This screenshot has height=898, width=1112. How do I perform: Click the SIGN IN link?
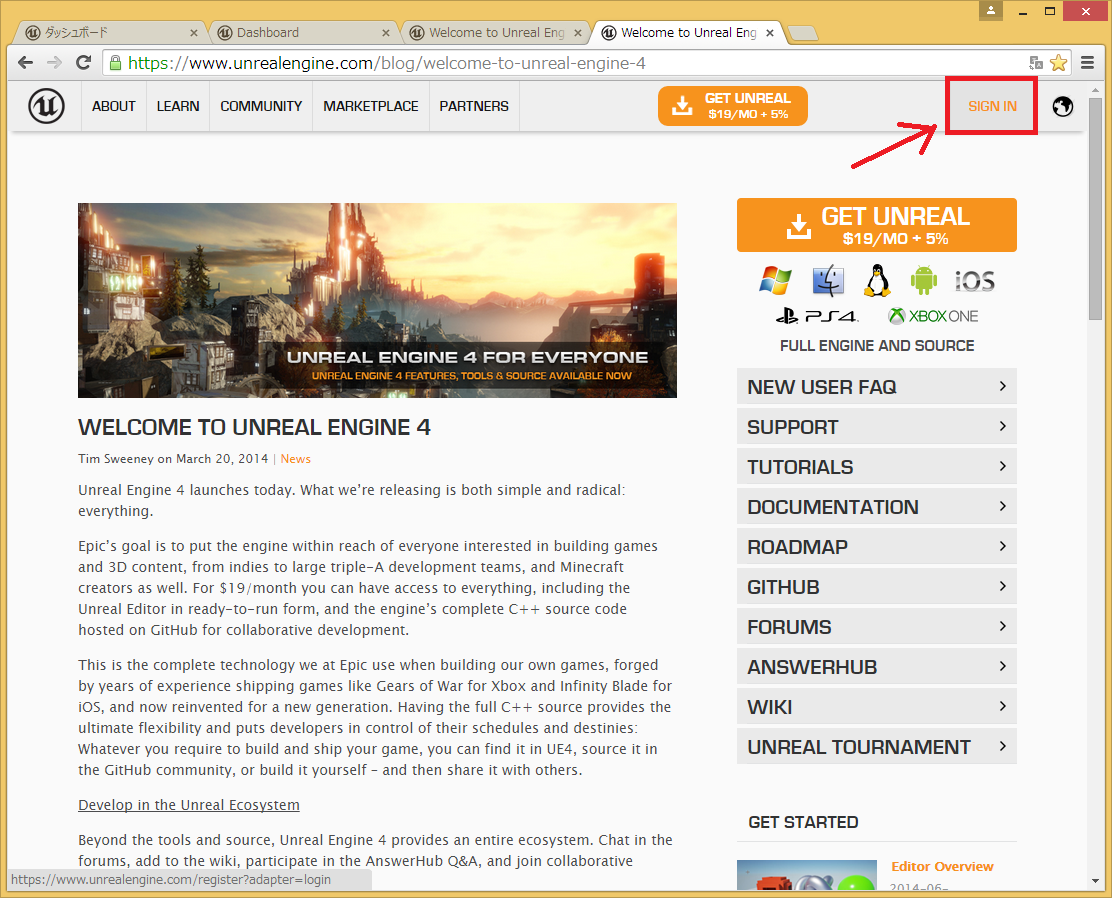992,106
